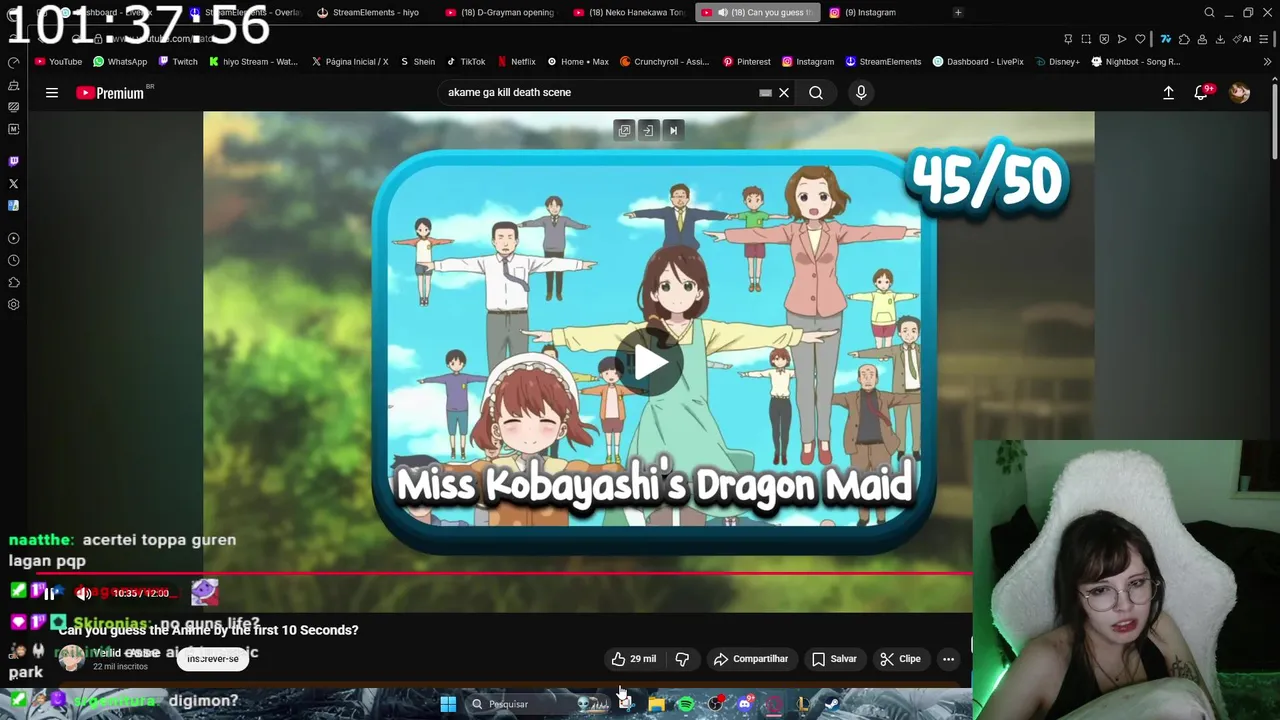Run search with the magnifier button
Screen dimensions: 1280x720
(816, 93)
